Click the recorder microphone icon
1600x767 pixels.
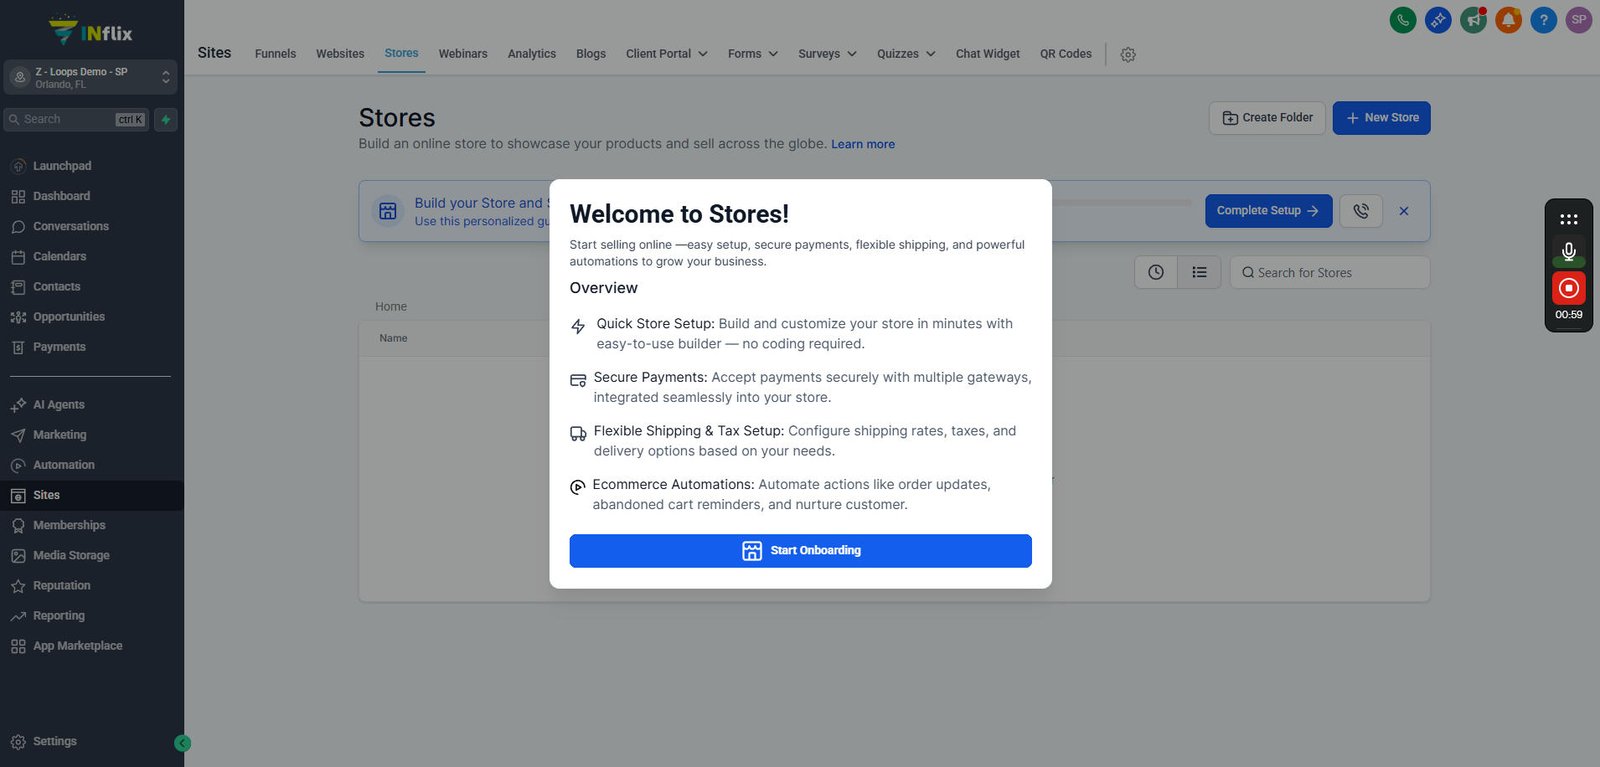(x=1569, y=251)
